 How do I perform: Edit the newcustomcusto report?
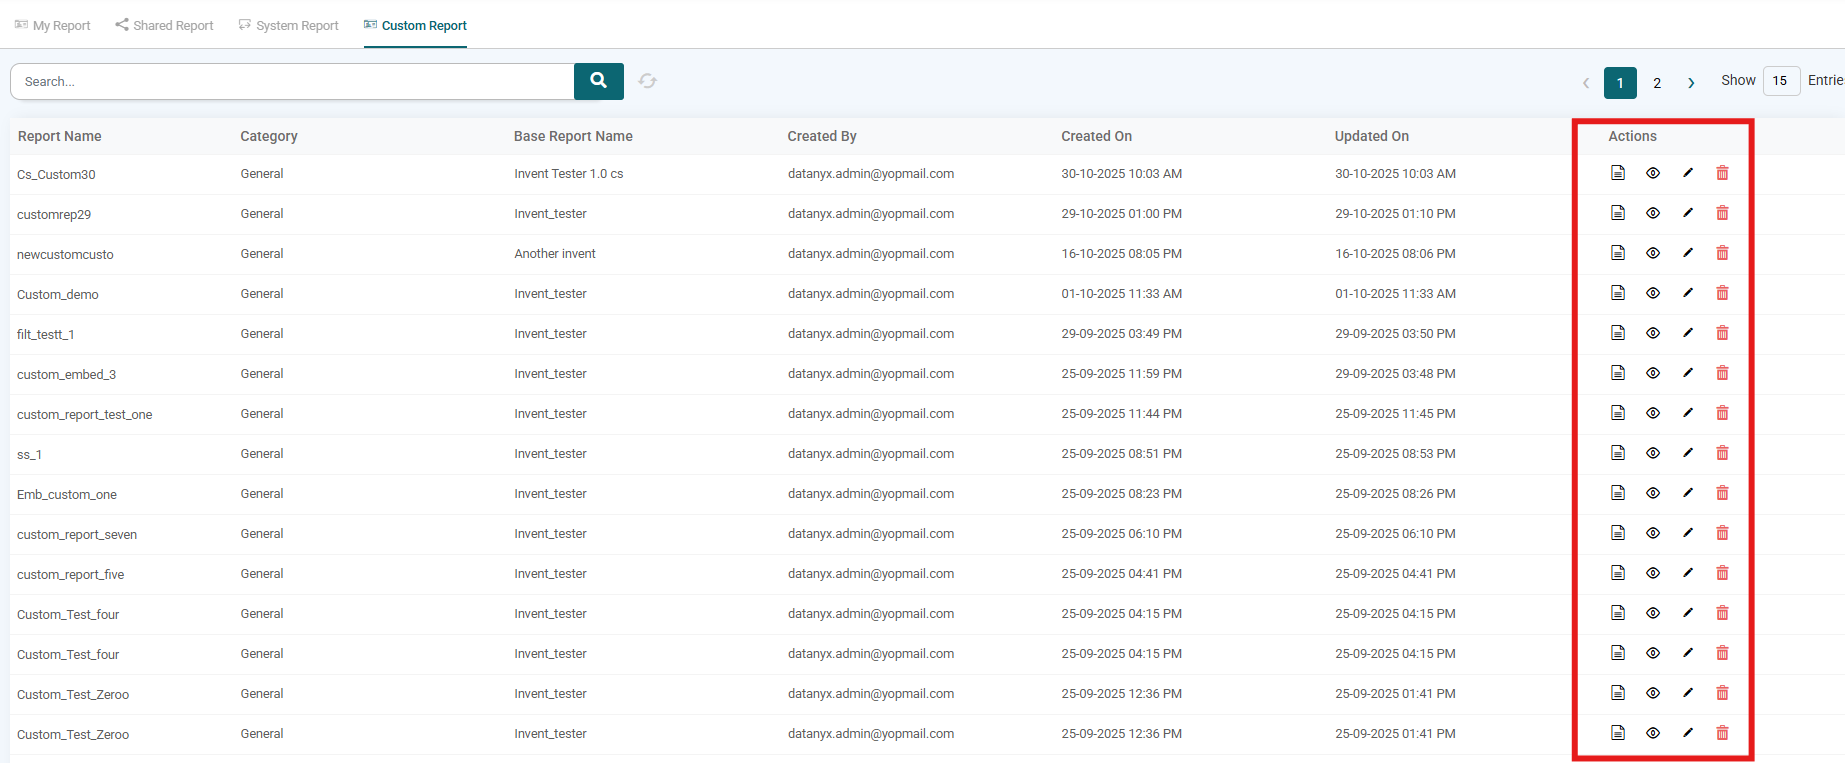pos(1688,253)
